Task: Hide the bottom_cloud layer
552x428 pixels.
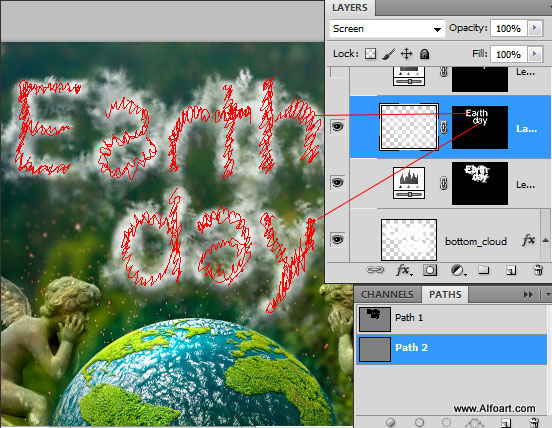Action: coord(337,240)
